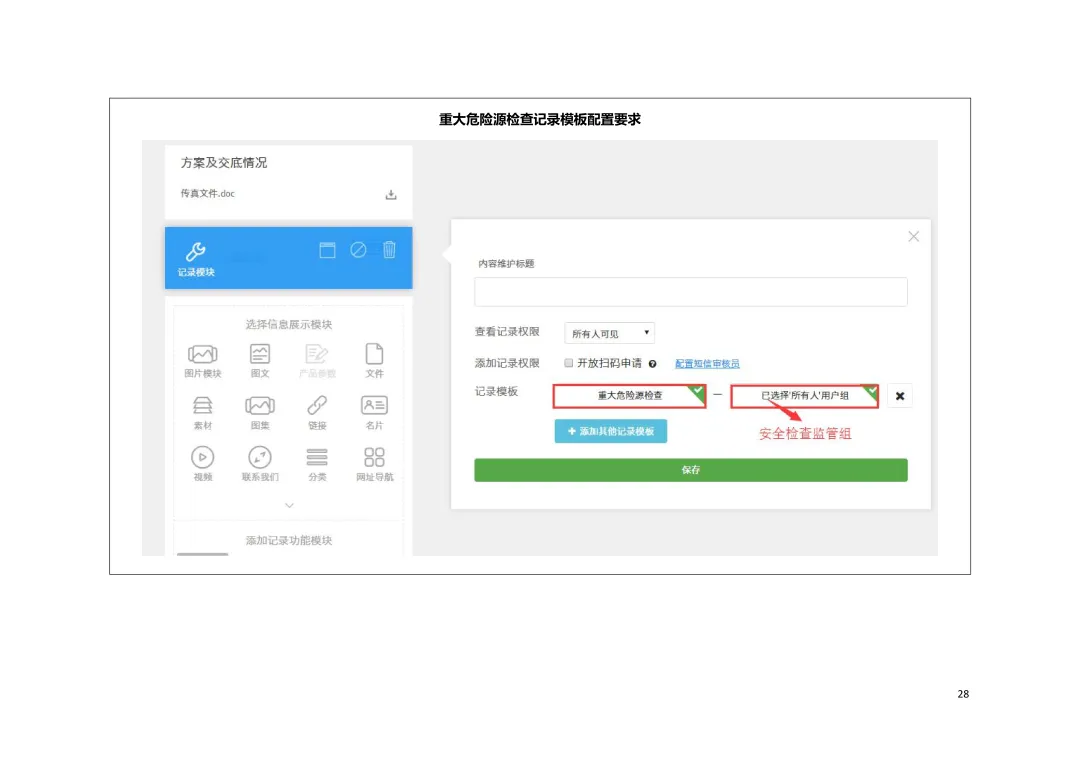
Task: Click the 传真文件.doc file name
Action: pyautogui.click(x=207, y=194)
